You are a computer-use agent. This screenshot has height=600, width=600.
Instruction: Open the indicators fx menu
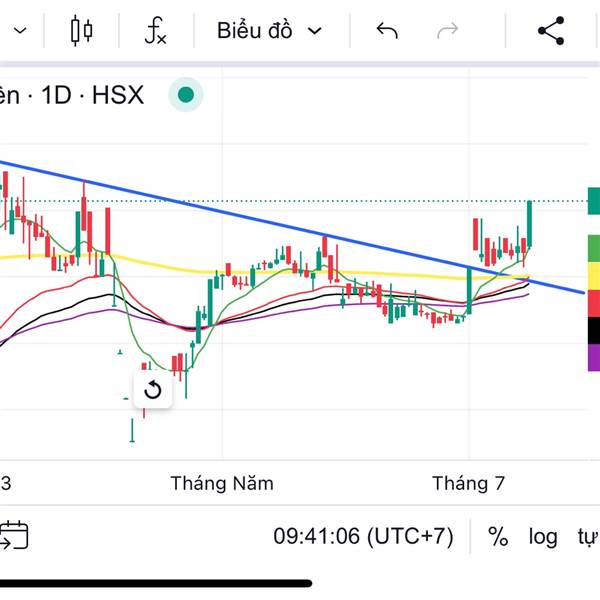pyautogui.click(x=156, y=31)
